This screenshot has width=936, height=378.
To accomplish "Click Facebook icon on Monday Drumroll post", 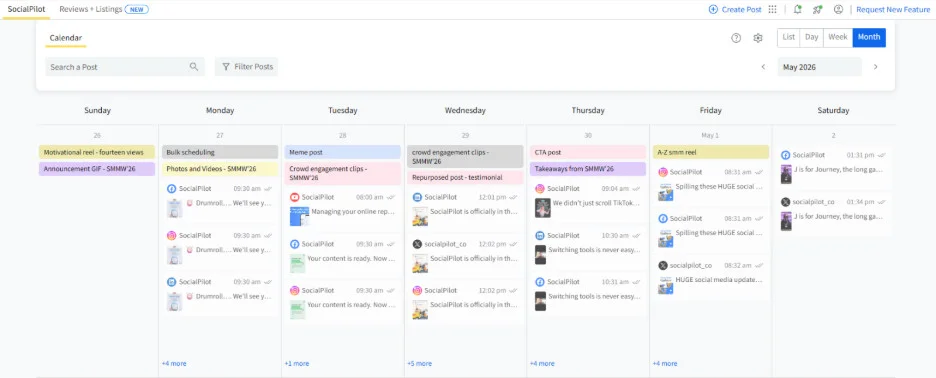I will tap(171, 189).
